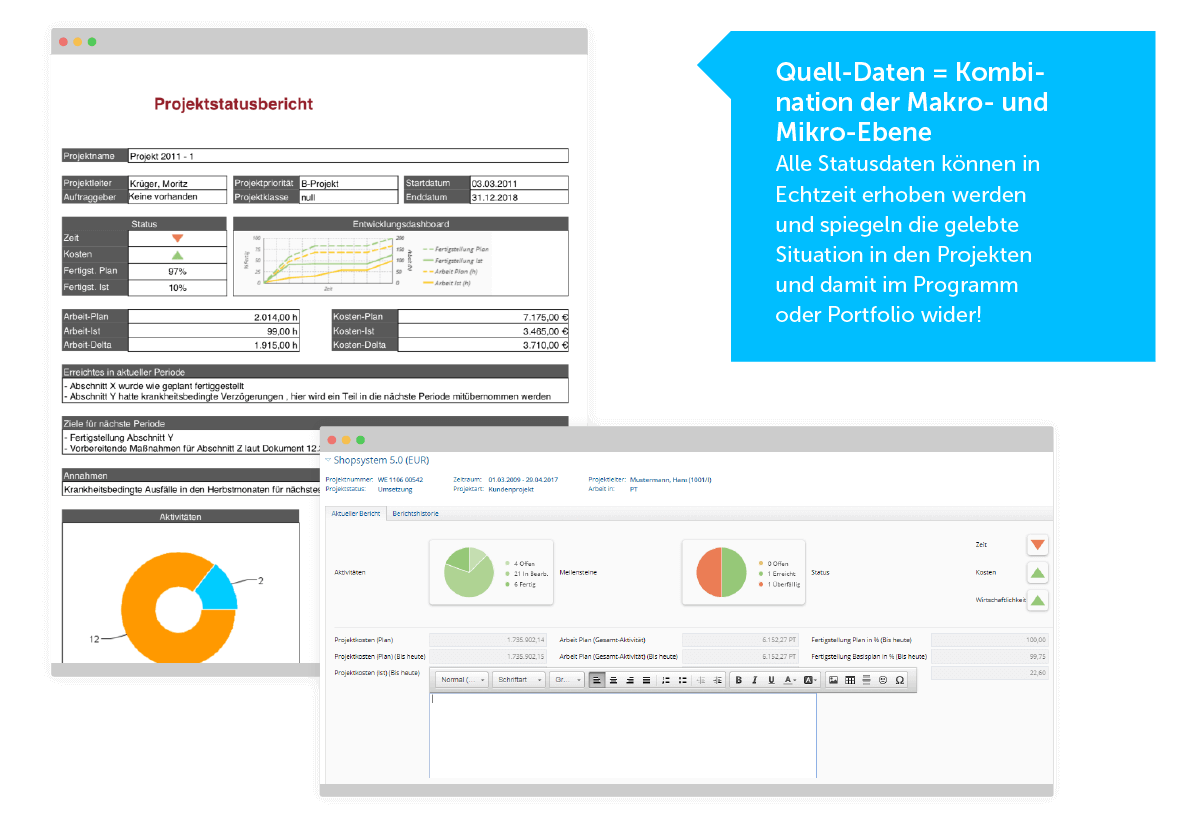Toggle the Wirtschaftlichkeit status indicator
This screenshot has width=1200, height=821.
pyautogui.click(x=1037, y=601)
